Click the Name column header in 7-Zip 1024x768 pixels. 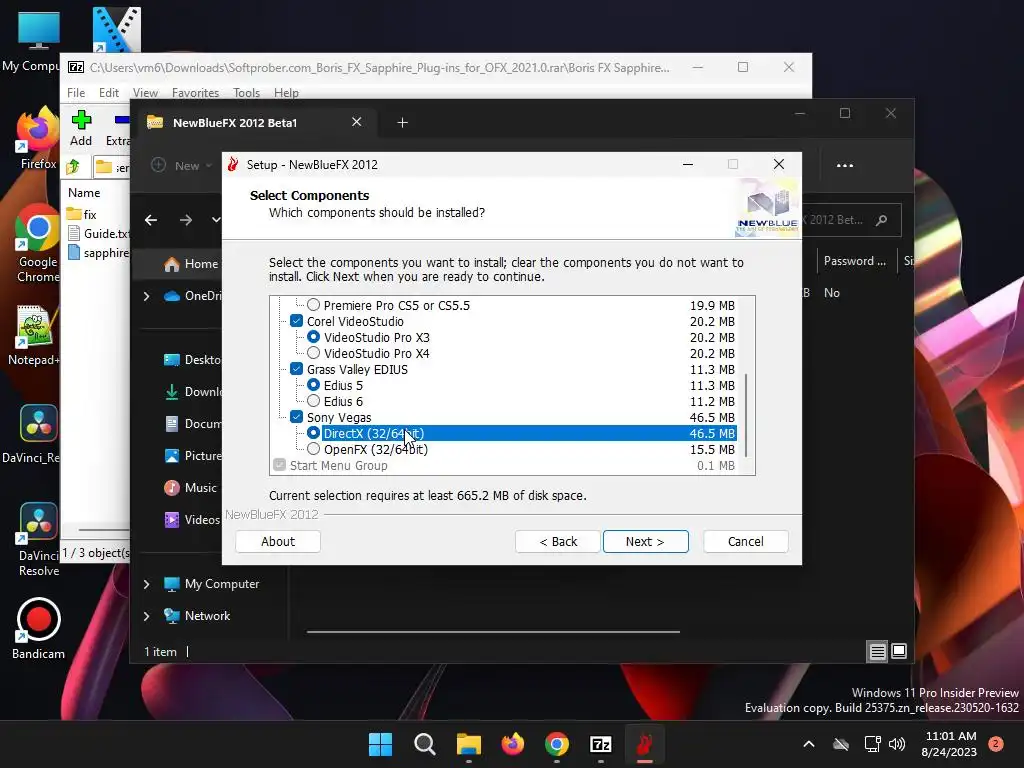tap(84, 193)
